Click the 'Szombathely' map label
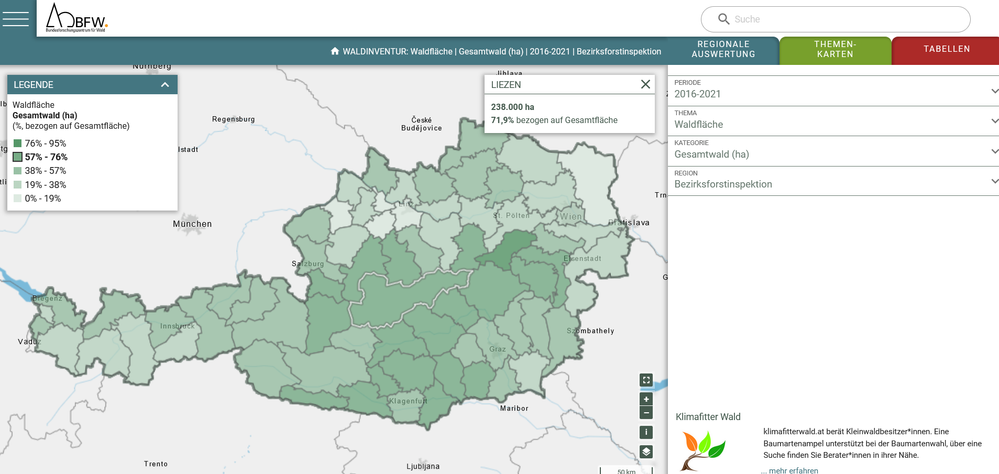 (593, 331)
